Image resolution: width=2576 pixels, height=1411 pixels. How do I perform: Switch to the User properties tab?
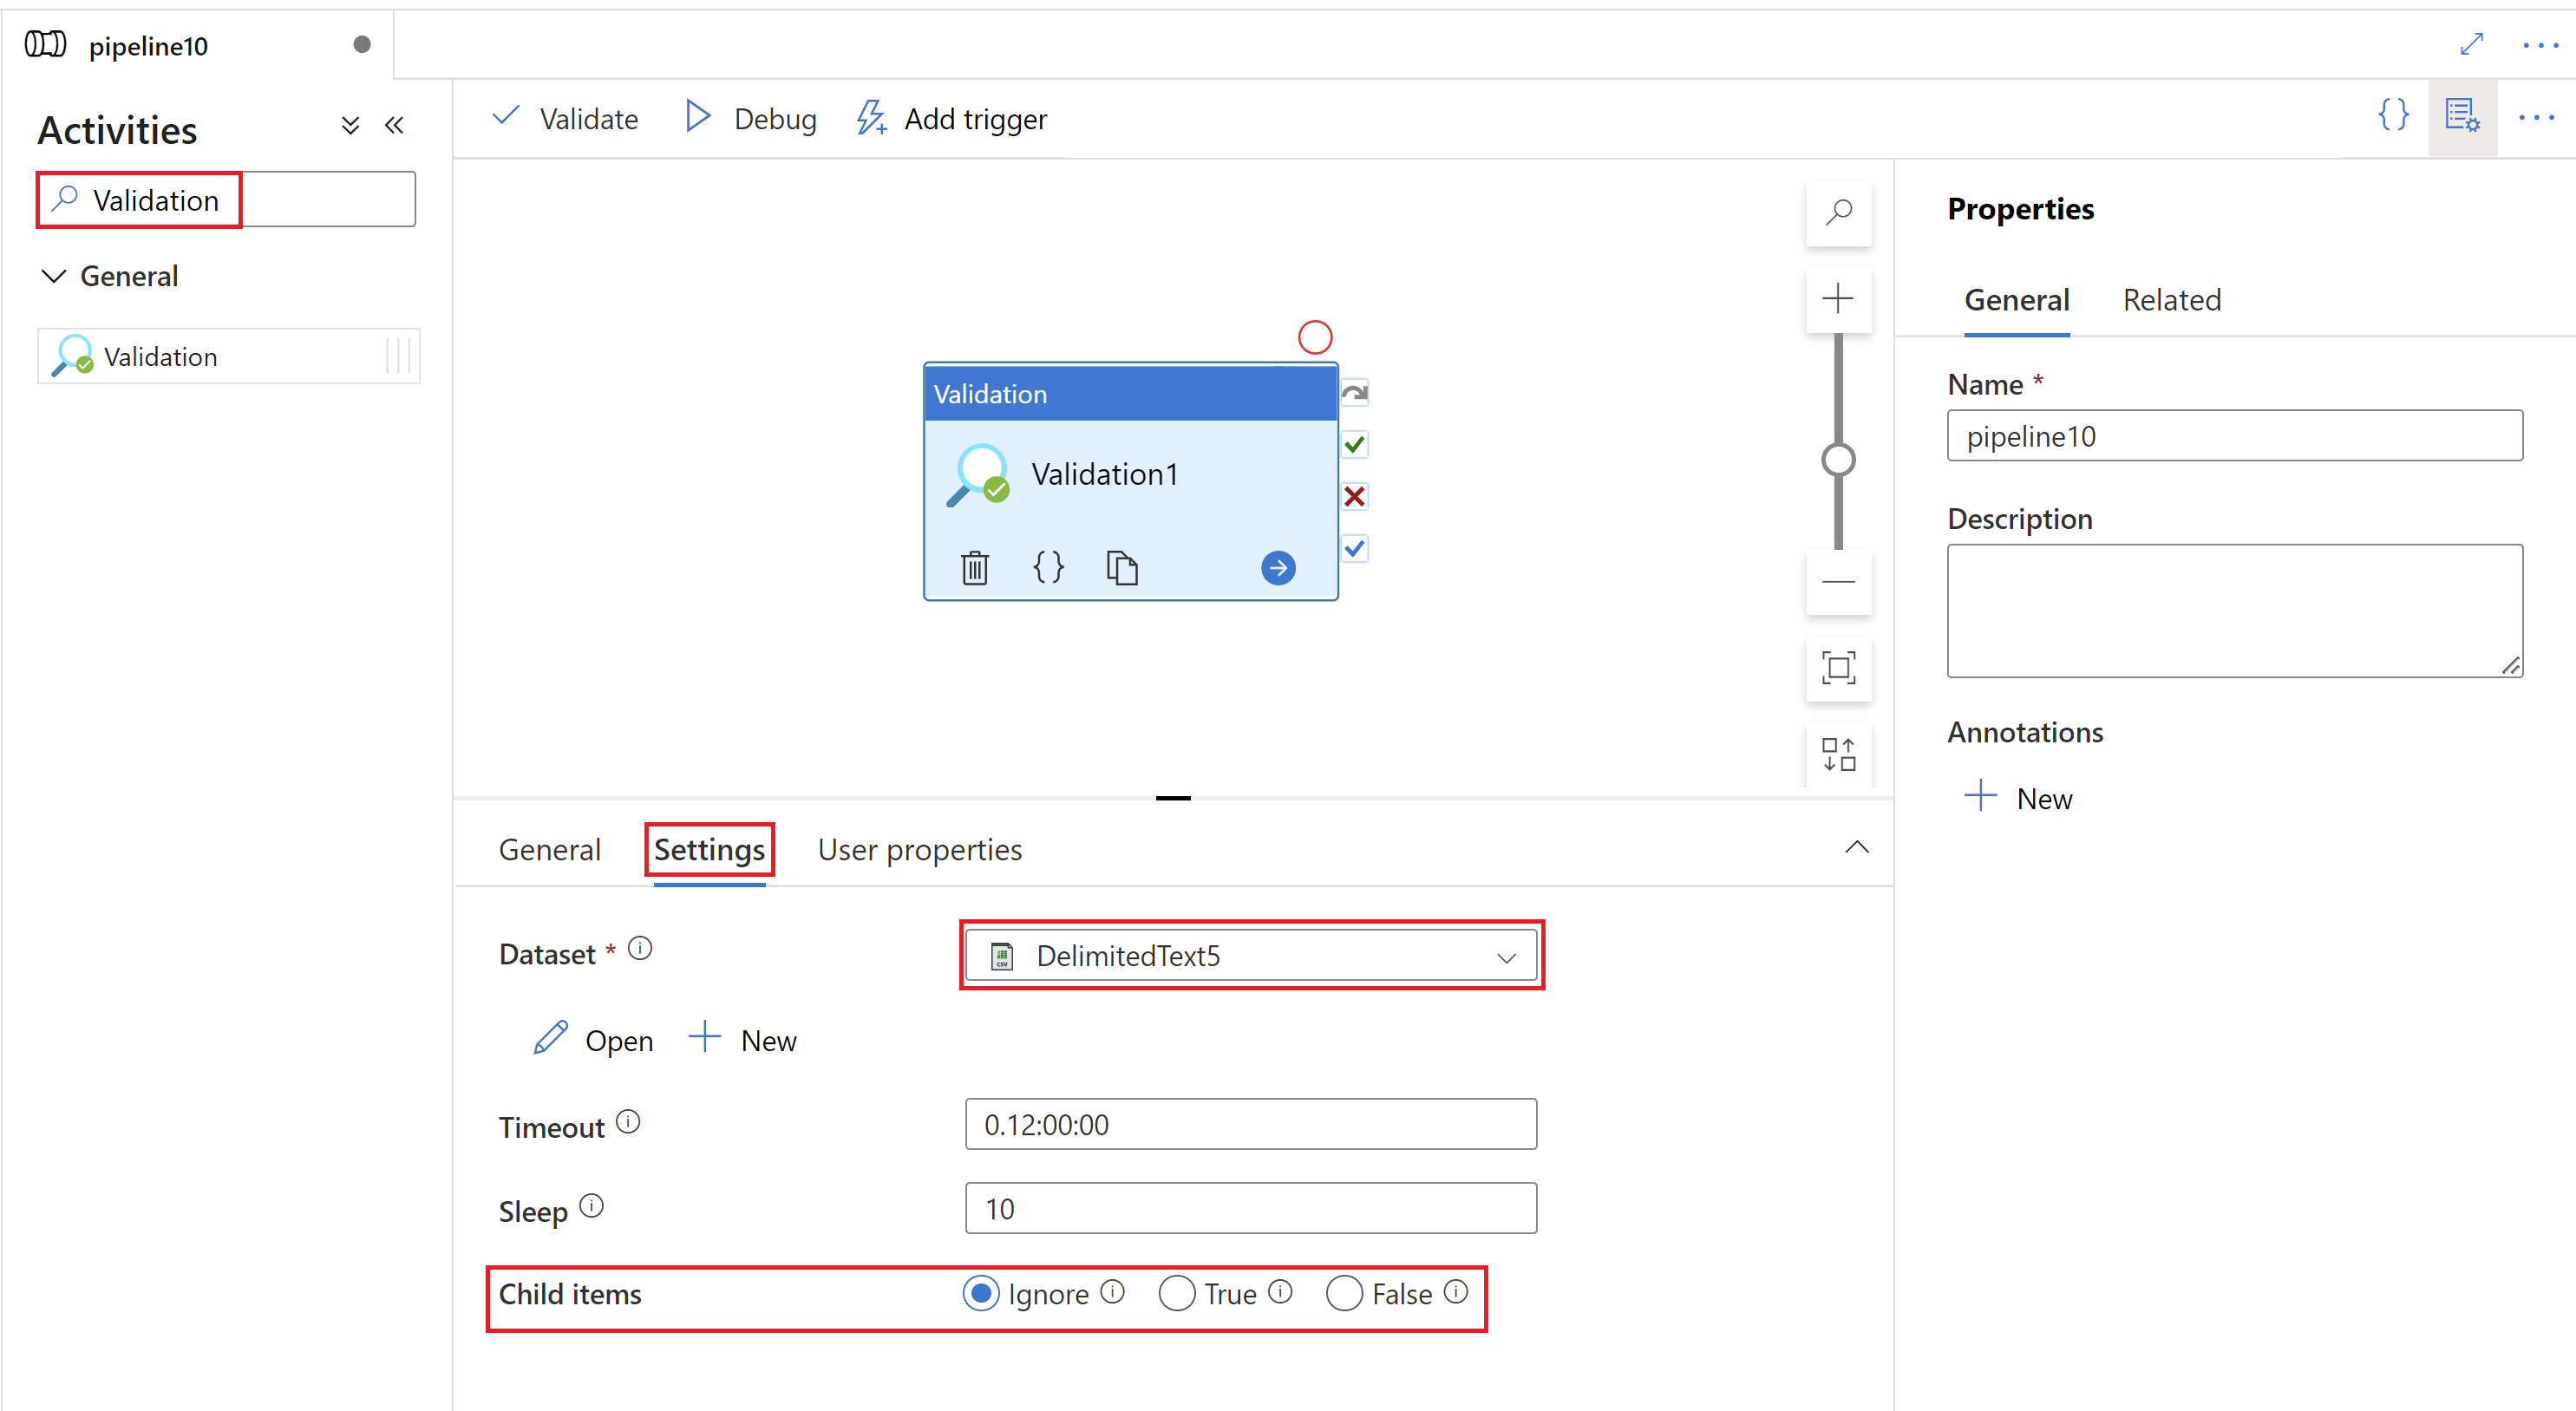[922, 850]
